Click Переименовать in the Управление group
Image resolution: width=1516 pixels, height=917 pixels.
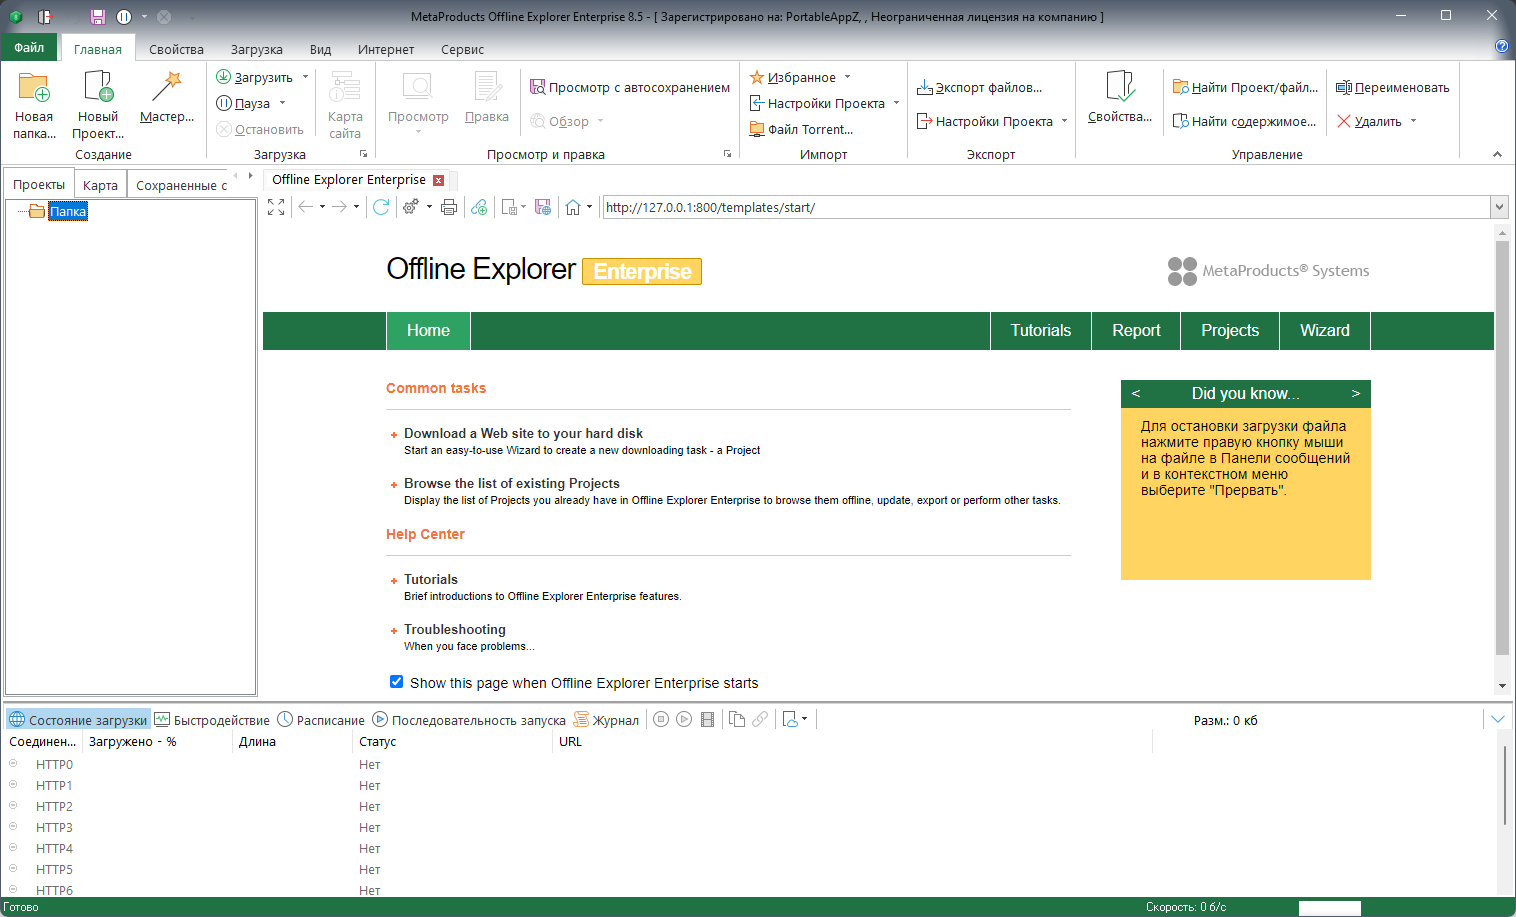(1393, 87)
